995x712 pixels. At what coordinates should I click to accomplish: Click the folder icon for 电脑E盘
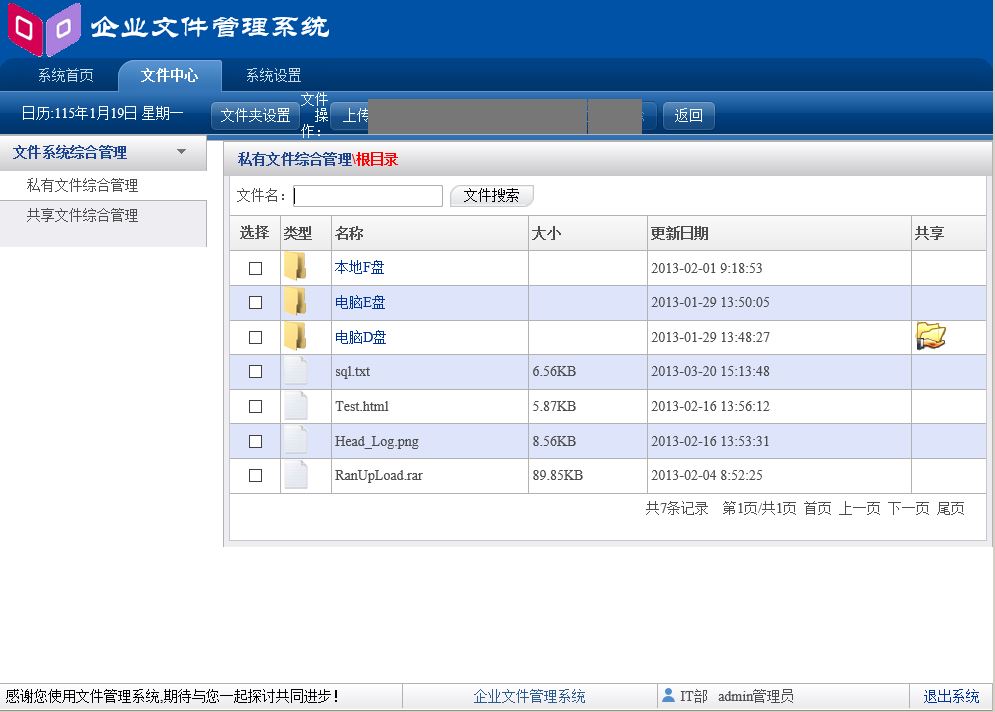[295, 302]
